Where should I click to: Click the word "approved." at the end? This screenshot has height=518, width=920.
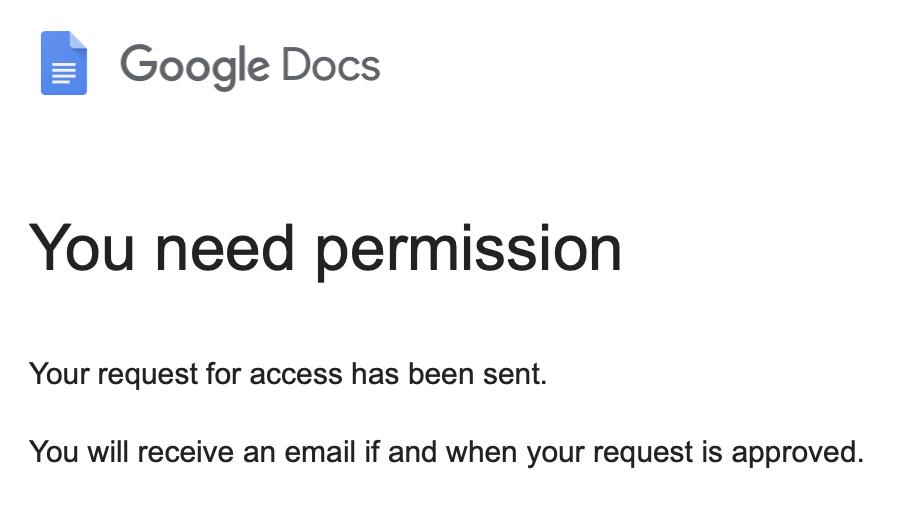(x=798, y=453)
